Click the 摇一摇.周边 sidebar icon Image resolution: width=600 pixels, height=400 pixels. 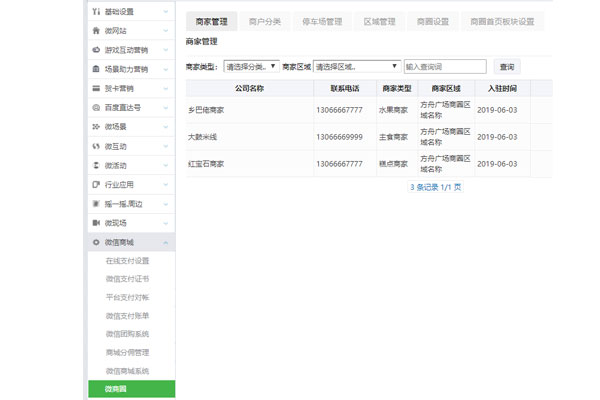pyautogui.click(x=96, y=204)
